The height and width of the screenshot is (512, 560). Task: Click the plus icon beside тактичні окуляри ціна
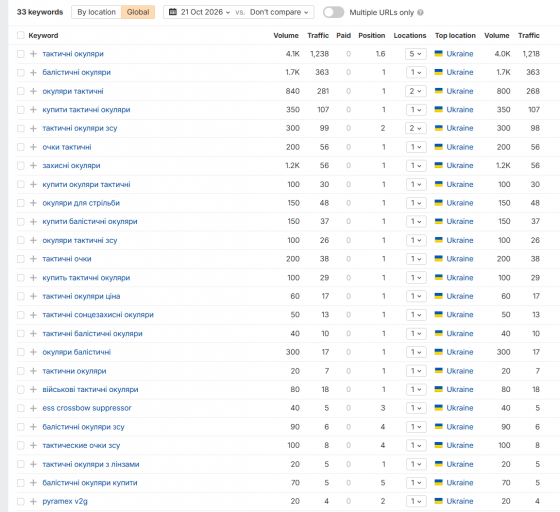(x=33, y=296)
